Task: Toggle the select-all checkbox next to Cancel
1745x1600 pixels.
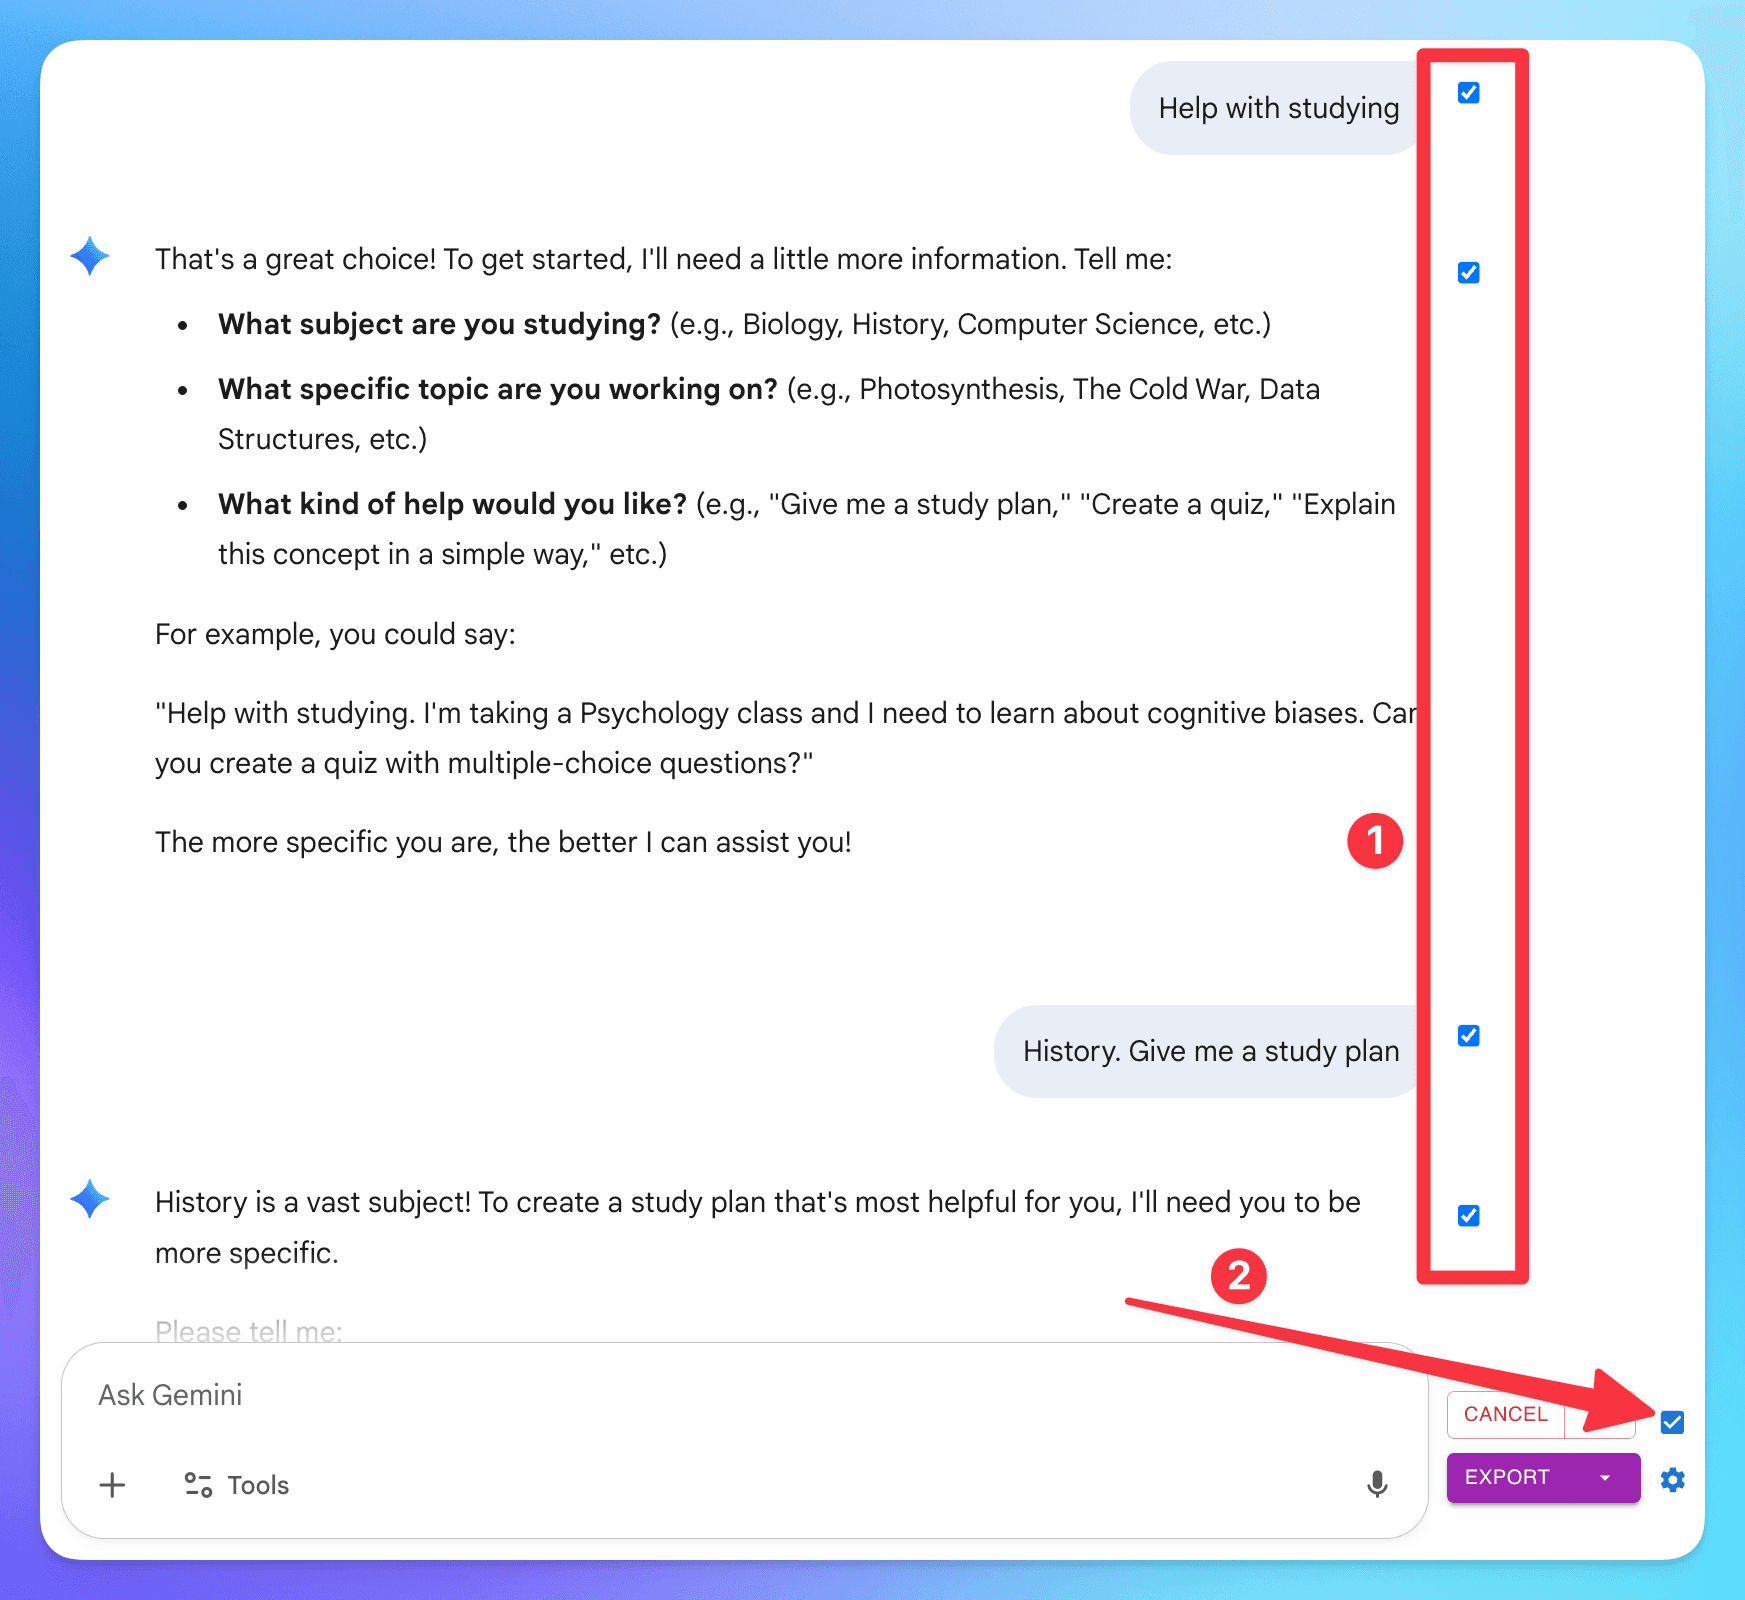Action: click(x=1672, y=1421)
